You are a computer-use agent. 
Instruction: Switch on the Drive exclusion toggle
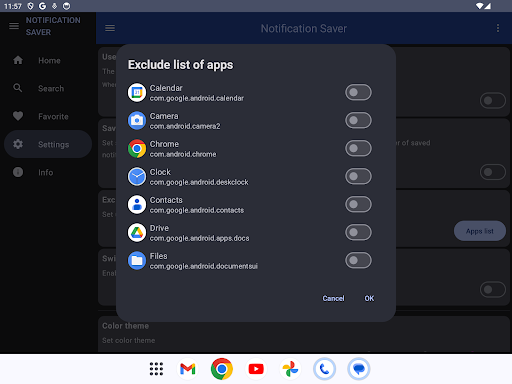tap(358, 232)
